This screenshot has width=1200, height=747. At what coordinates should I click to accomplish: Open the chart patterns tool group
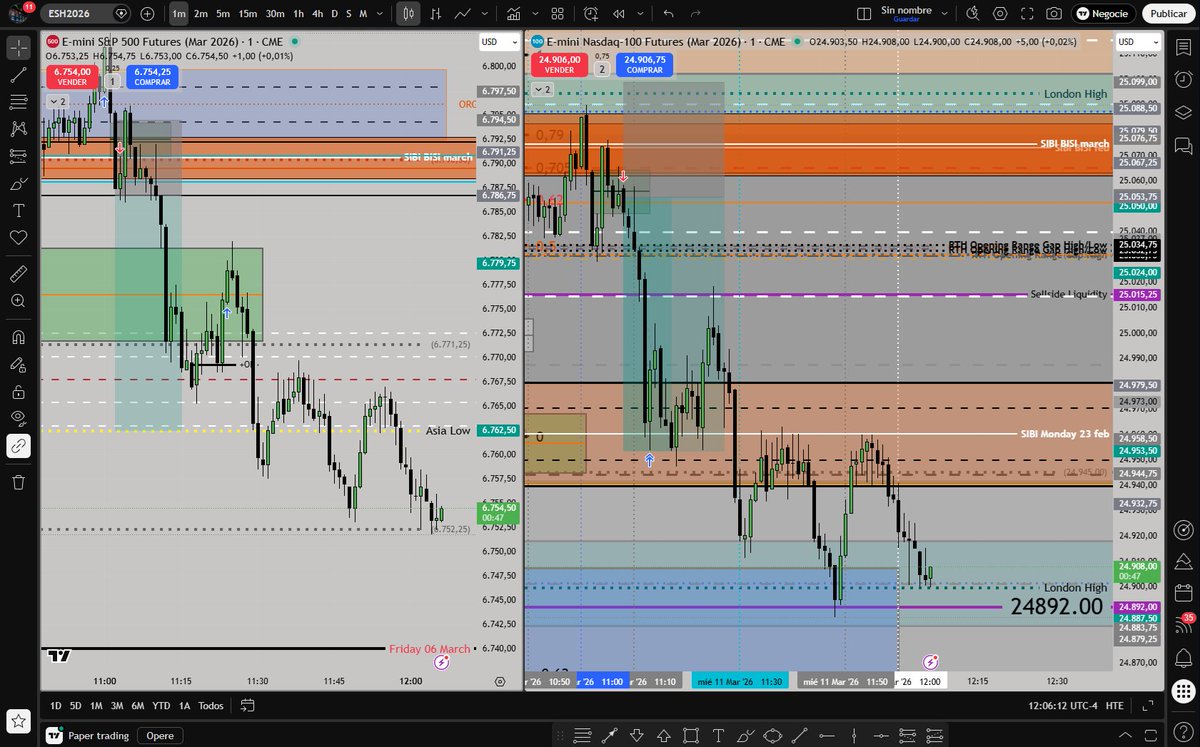18,129
